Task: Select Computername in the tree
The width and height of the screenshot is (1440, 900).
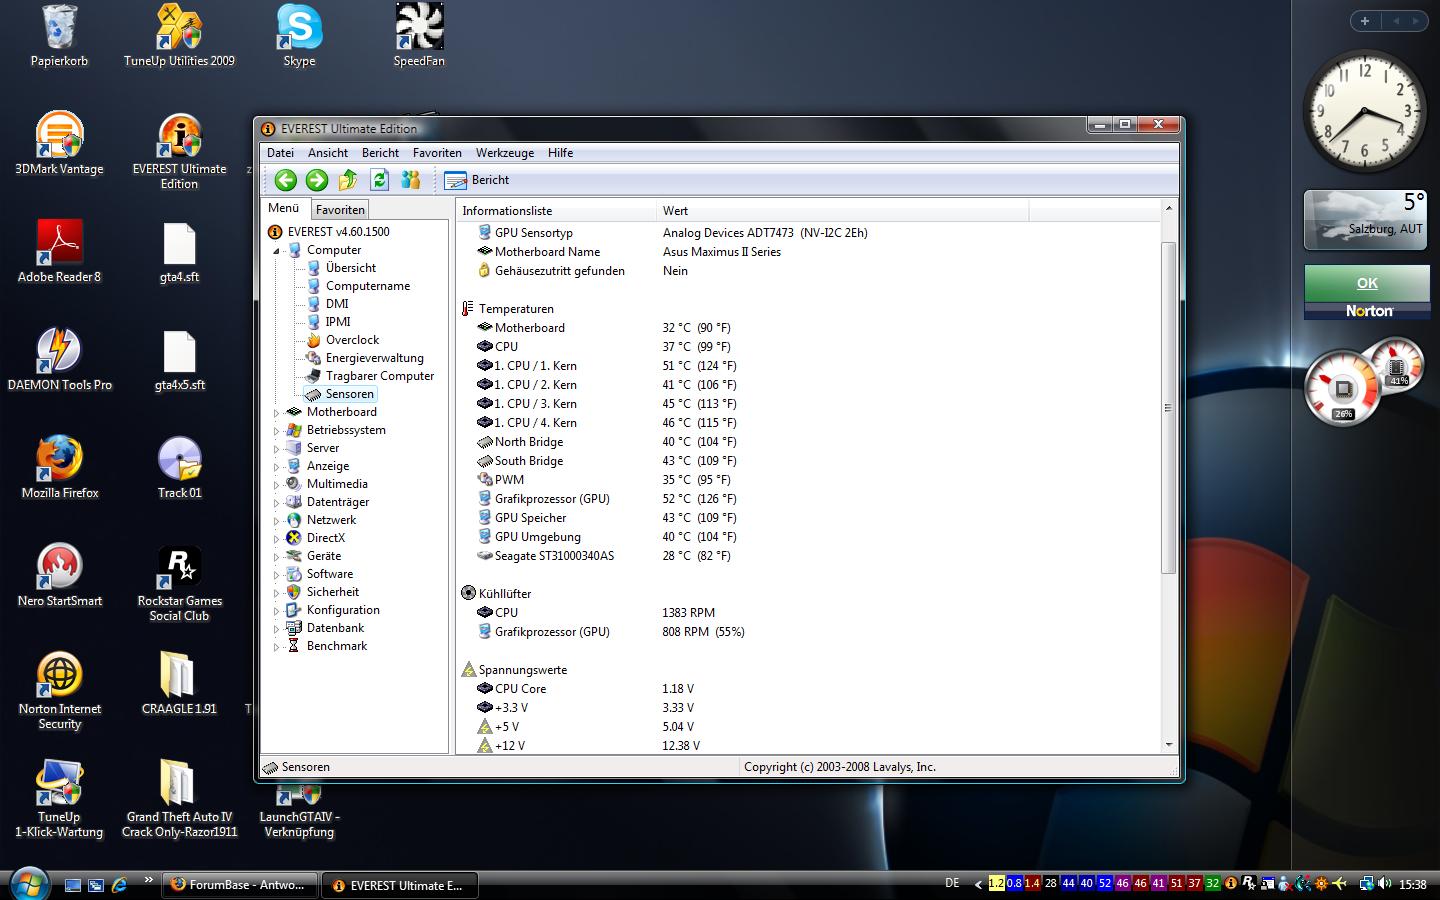Action: click(x=368, y=286)
